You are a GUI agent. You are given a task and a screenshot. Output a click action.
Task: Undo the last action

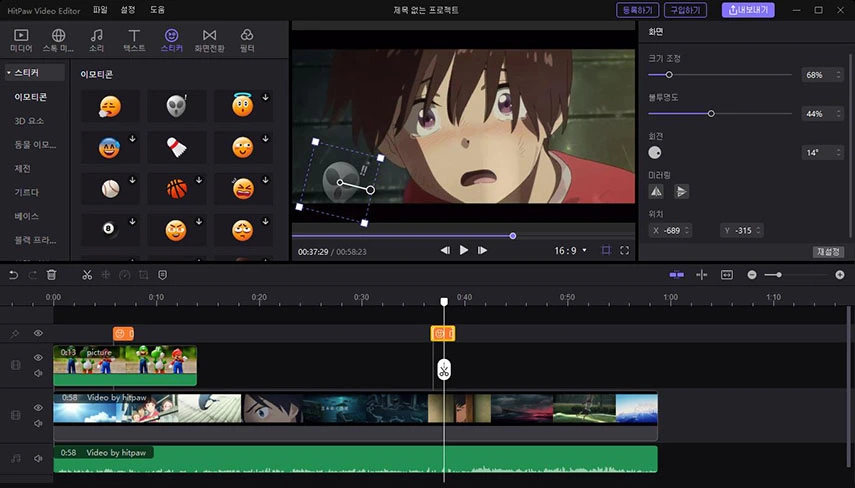14,275
